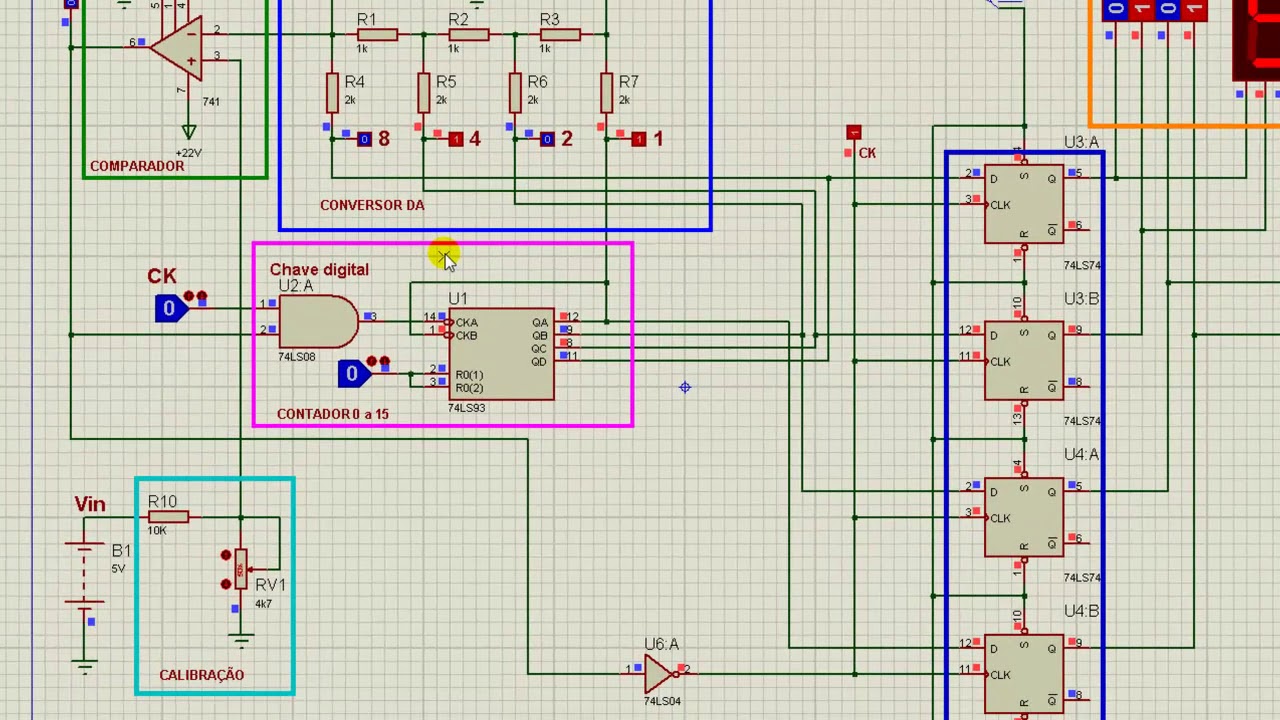Select the +22V power terminal arrow
This screenshot has height=720, width=1280.
pos(188,130)
